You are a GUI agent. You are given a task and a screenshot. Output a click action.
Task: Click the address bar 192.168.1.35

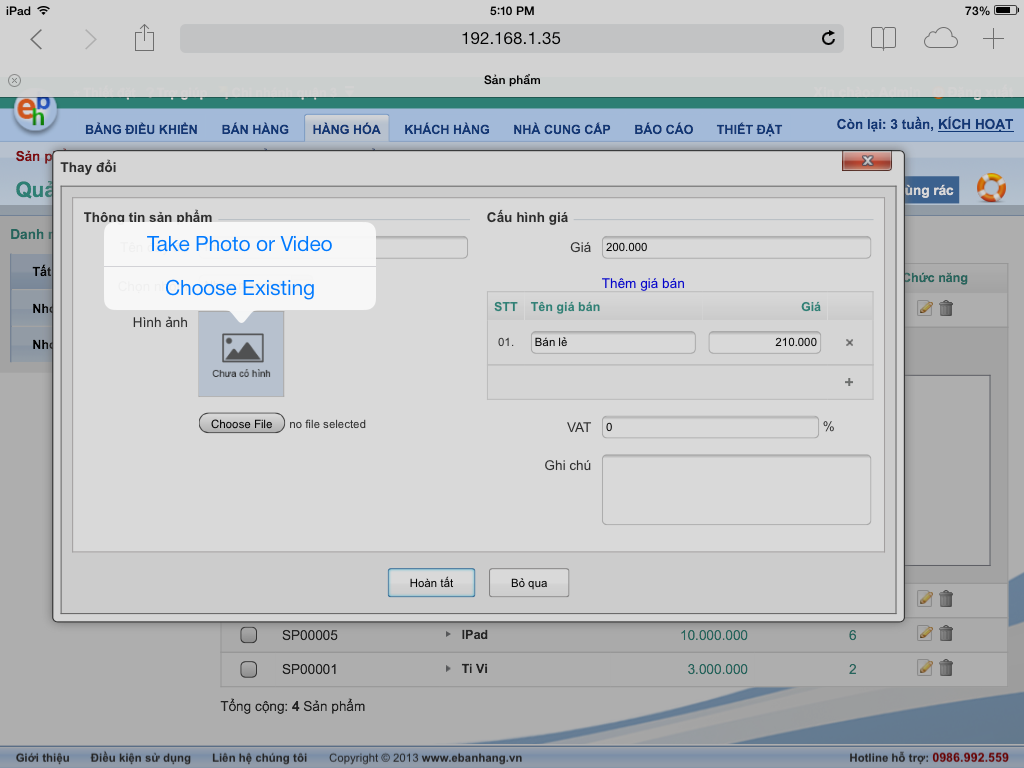511,39
